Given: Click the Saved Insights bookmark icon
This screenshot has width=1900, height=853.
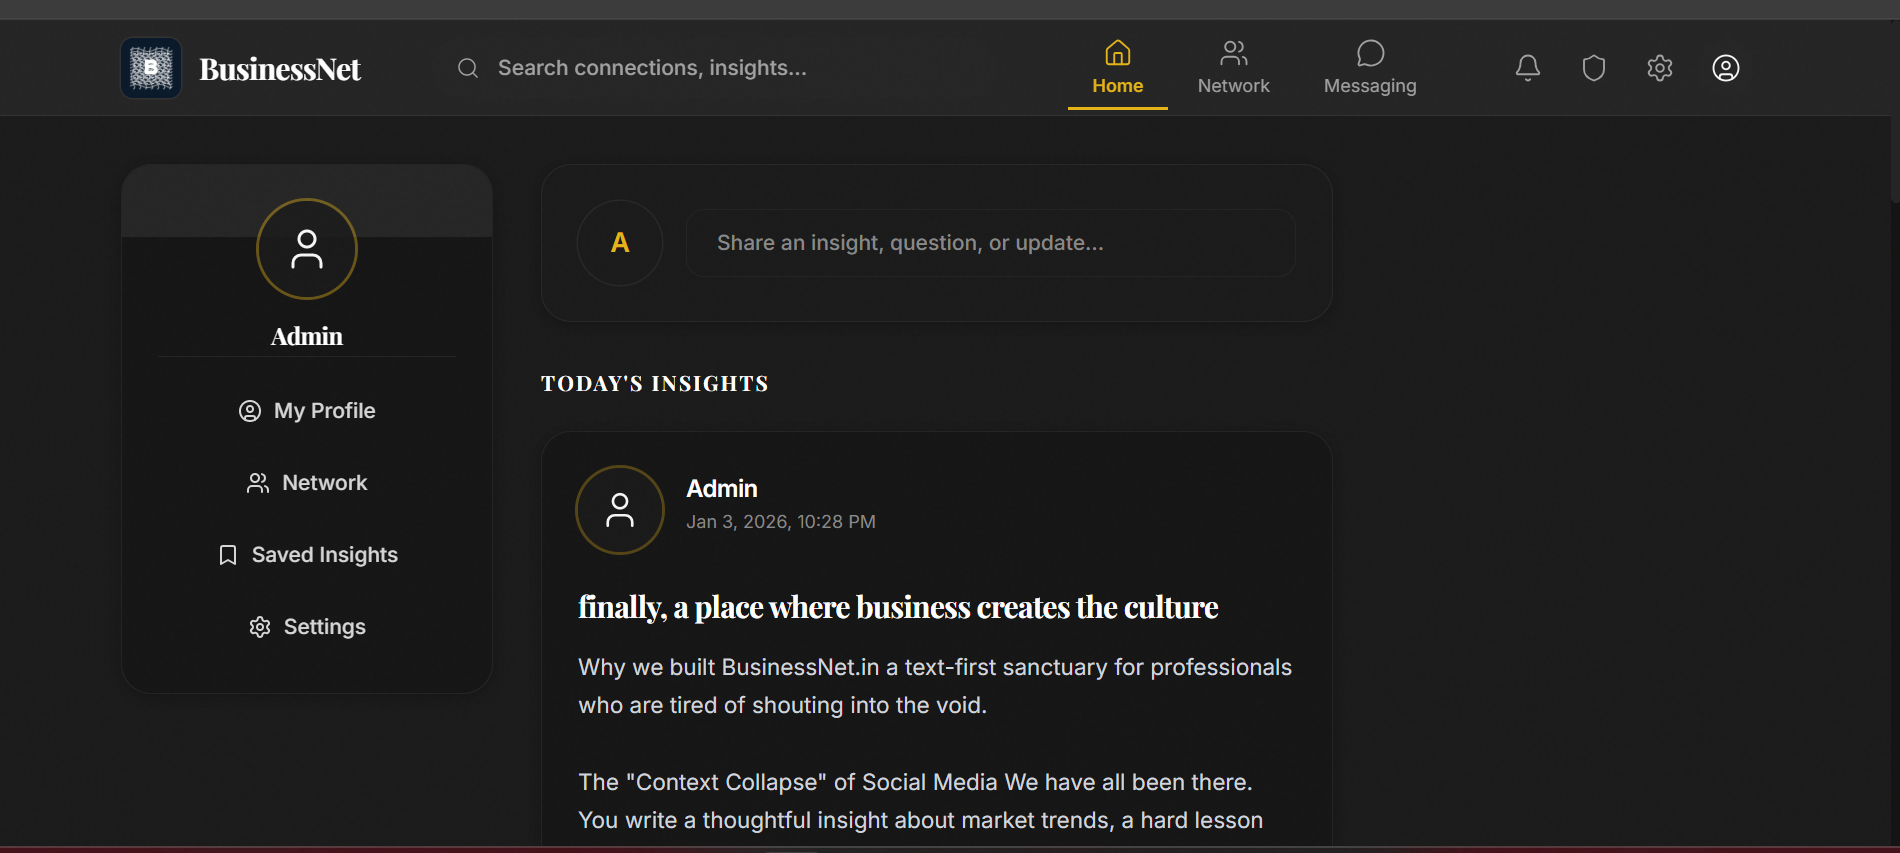Looking at the screenshot, I should (228, 555).
